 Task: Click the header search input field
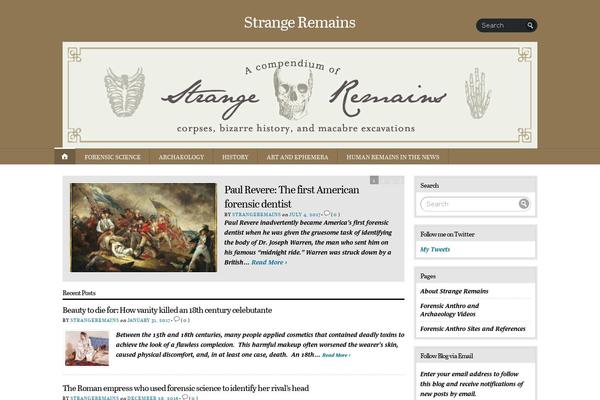[502, 26]
